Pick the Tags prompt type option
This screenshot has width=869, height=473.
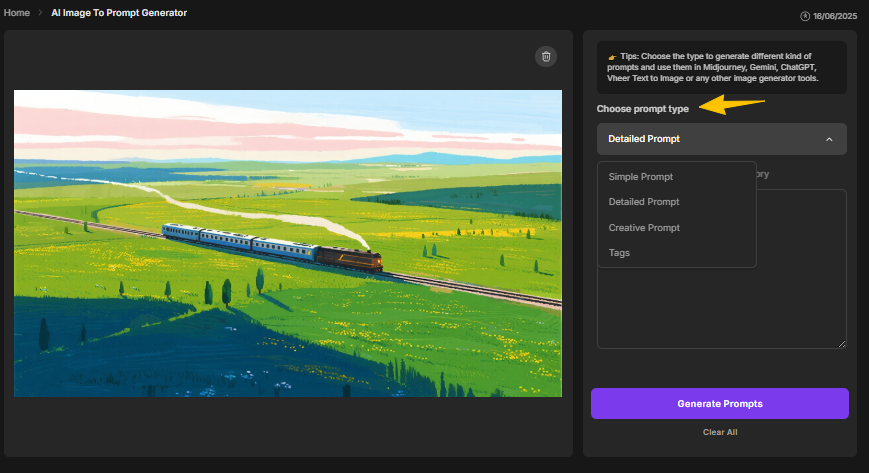[x=619, y=253]
